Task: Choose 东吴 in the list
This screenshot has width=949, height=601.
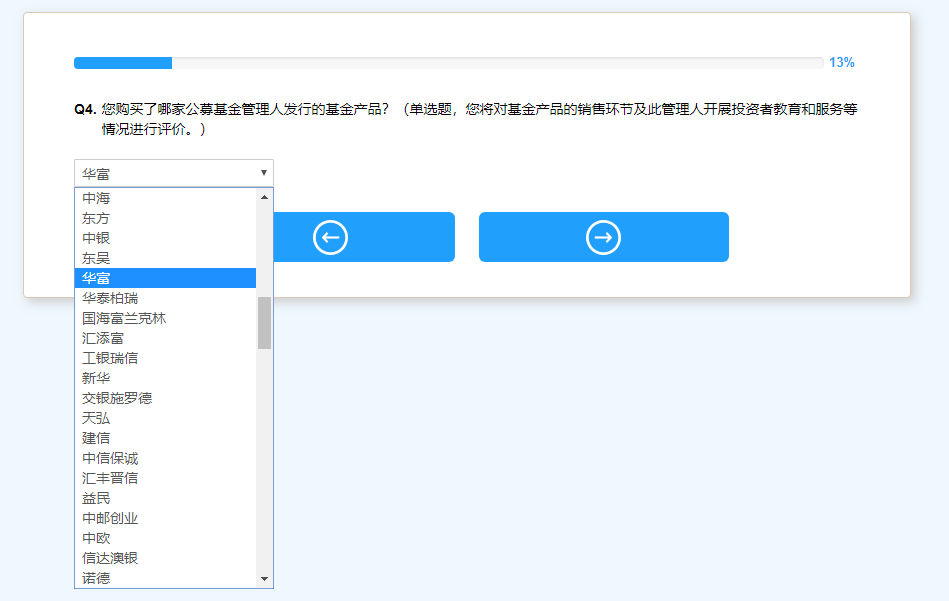Action: 165,258
